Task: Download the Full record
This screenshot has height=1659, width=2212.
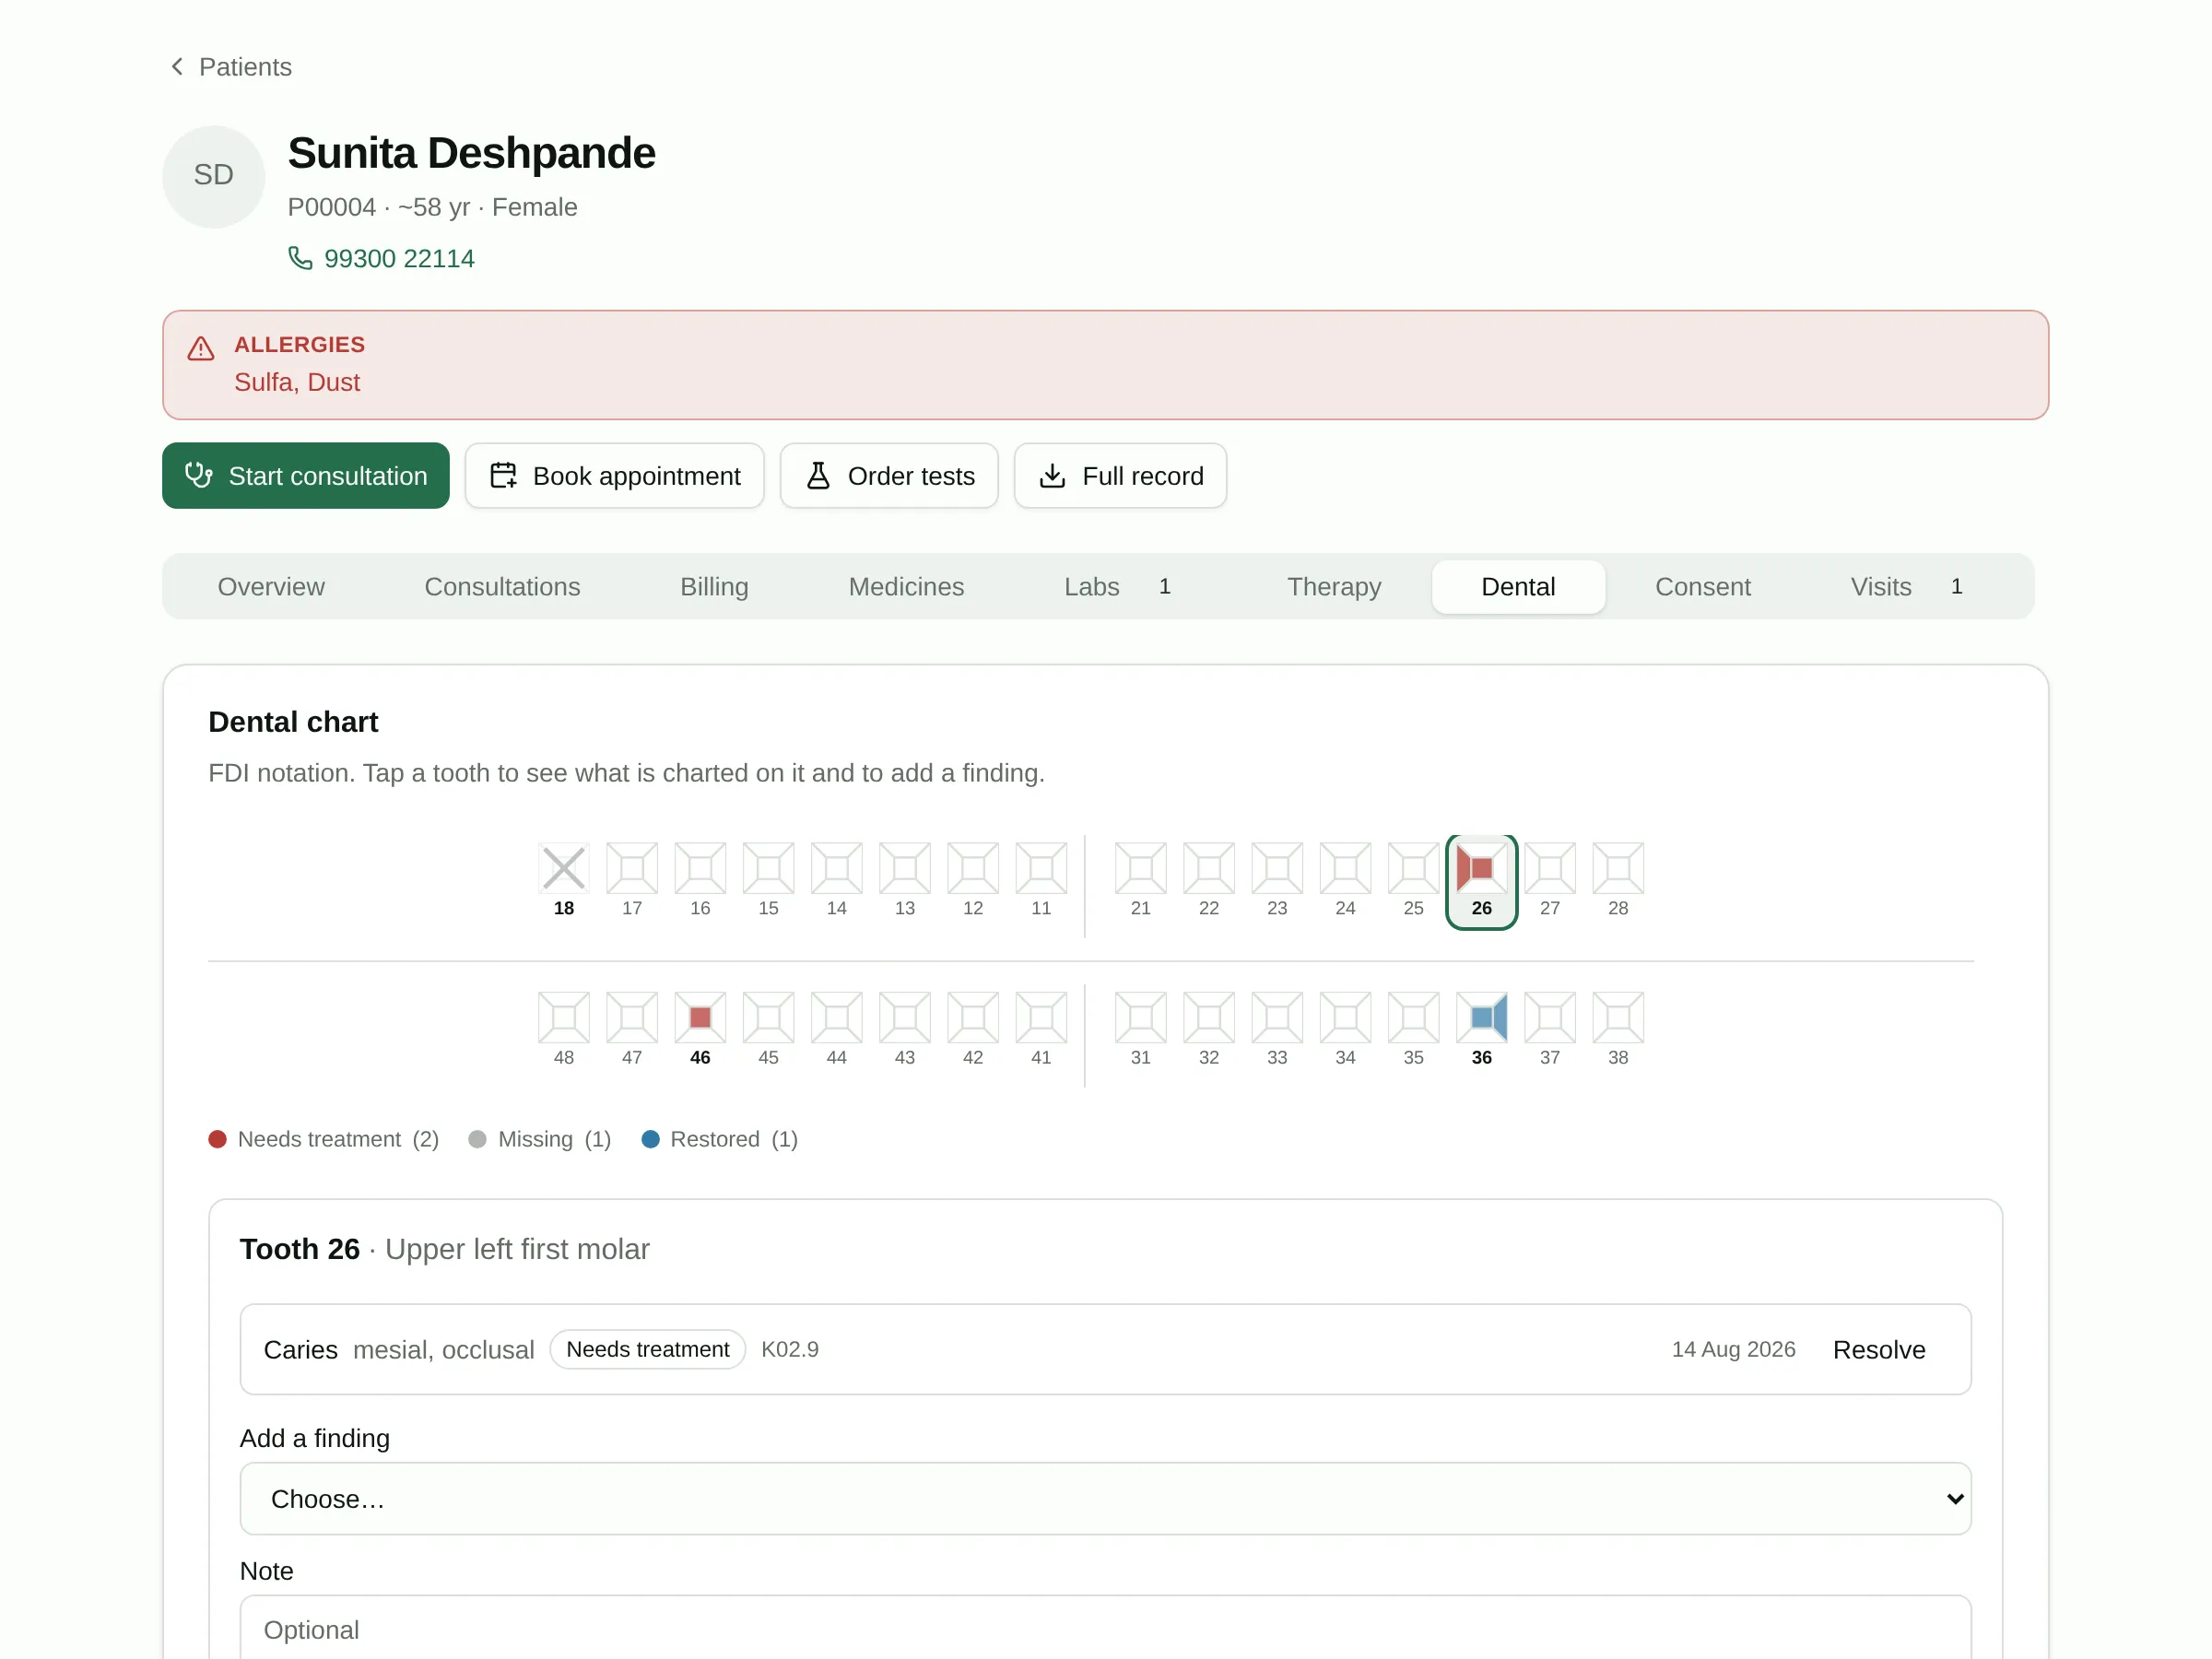Action: (1120, 476)
